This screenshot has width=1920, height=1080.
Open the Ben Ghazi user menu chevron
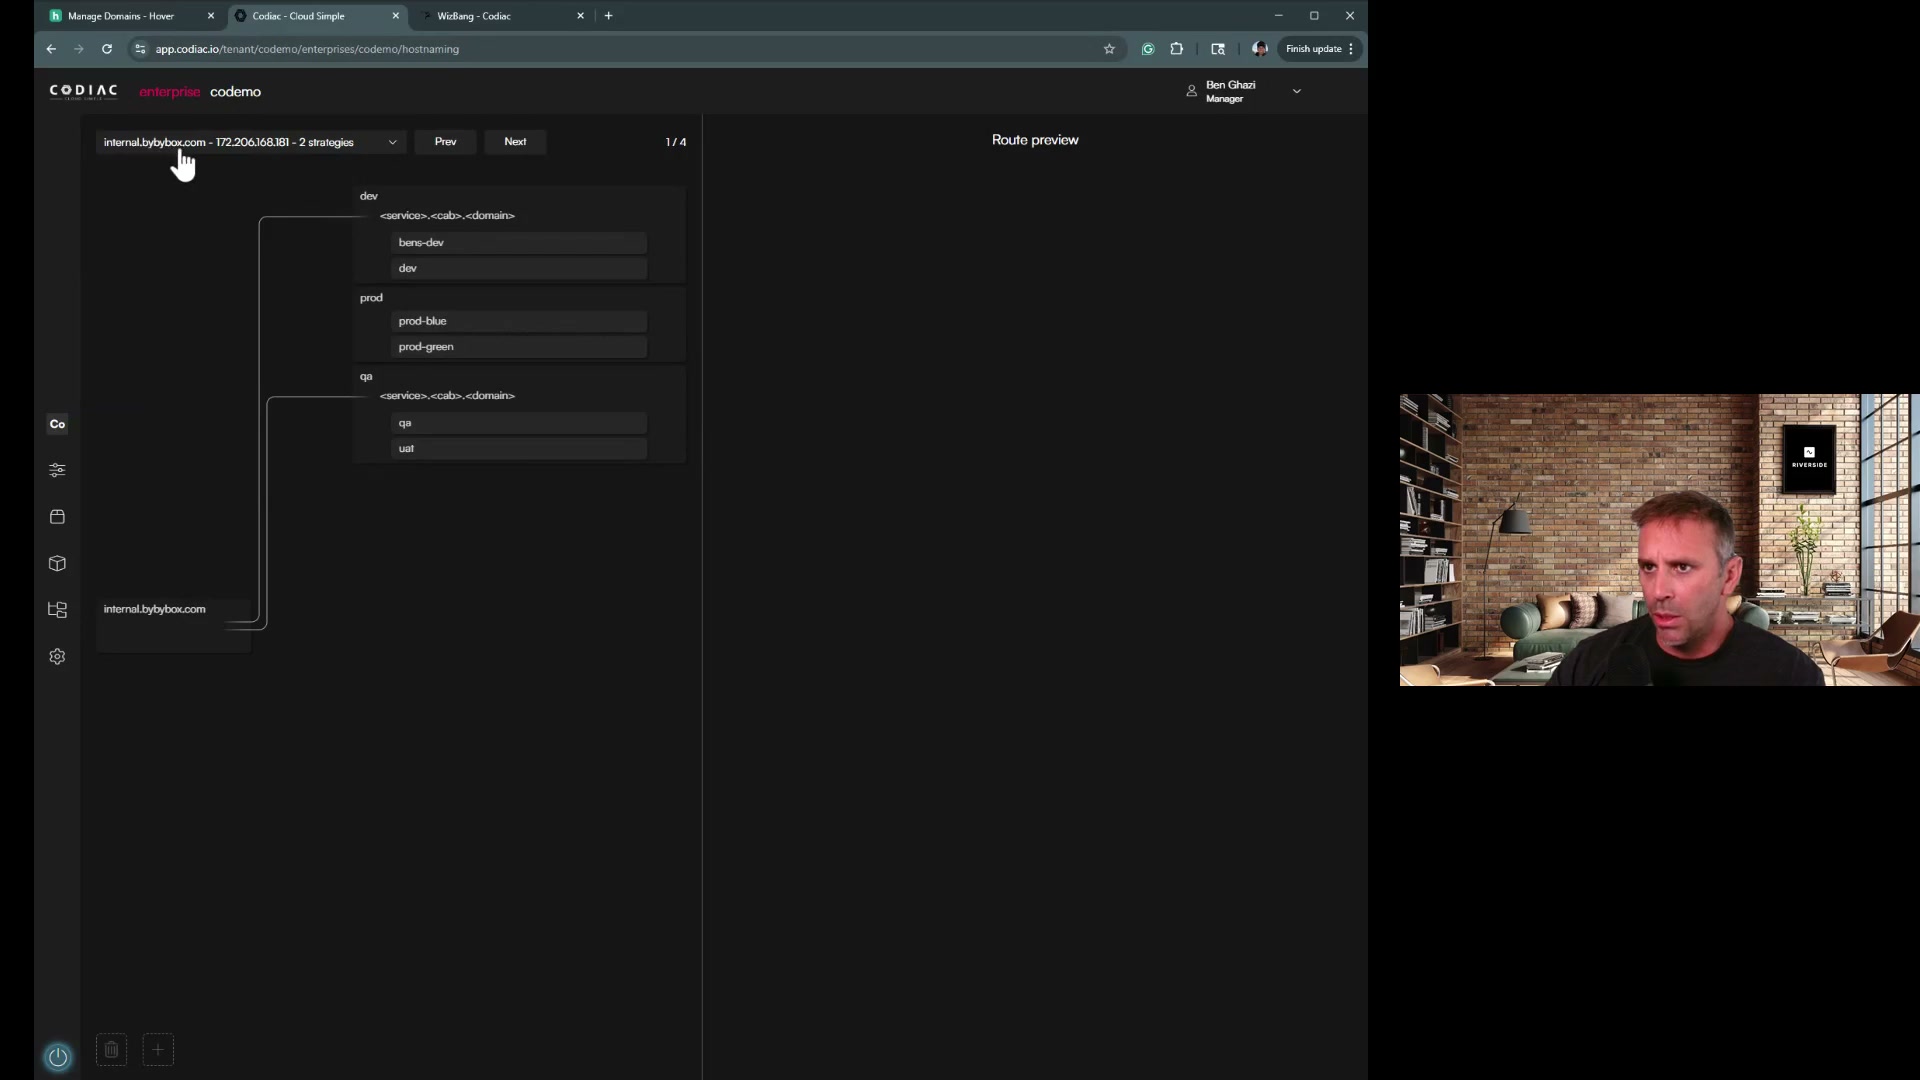tap(1297, 91)
